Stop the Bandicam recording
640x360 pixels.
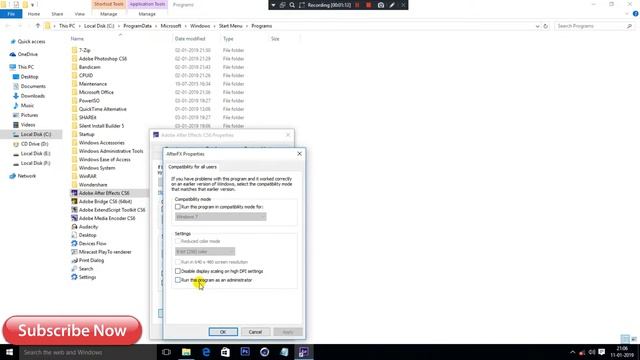[369, 5]
